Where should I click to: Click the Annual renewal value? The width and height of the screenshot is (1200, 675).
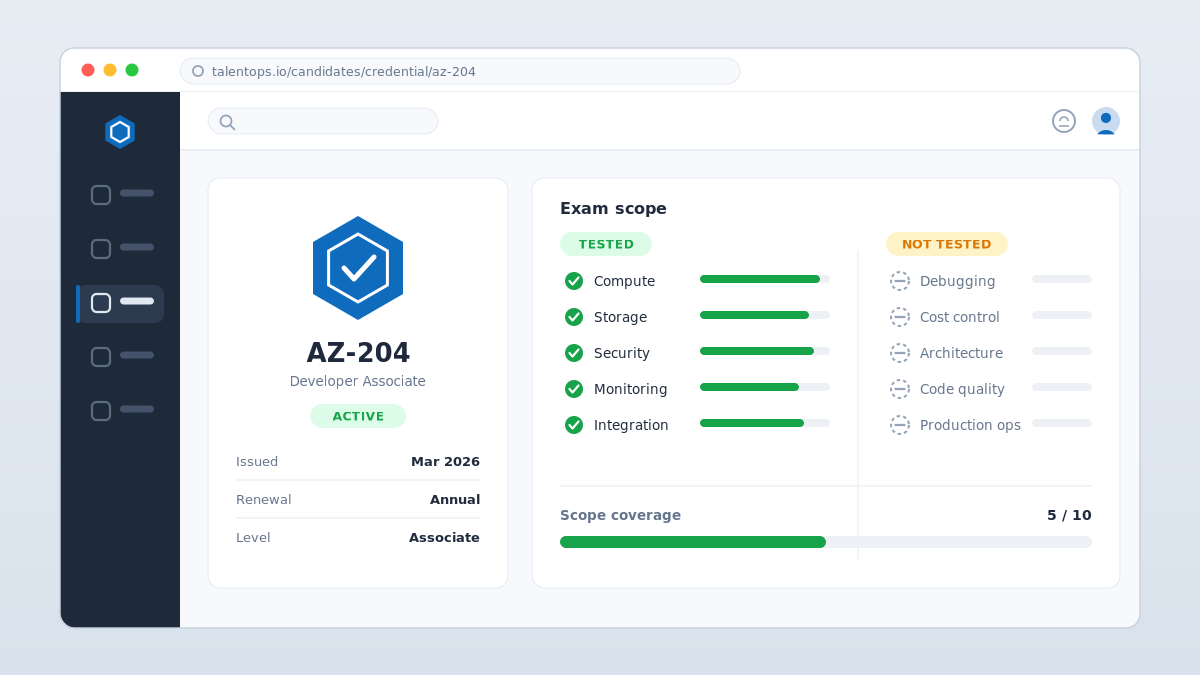point(455,500)
